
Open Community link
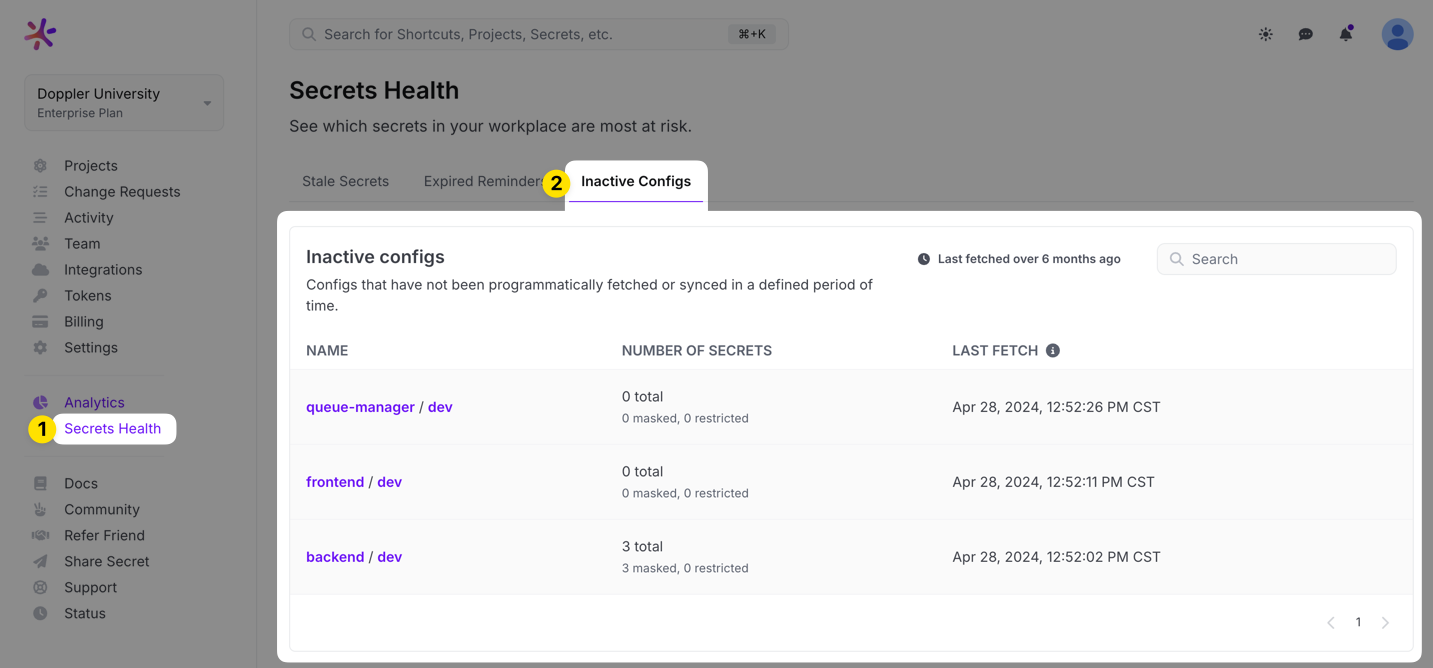tap(102, 510)
